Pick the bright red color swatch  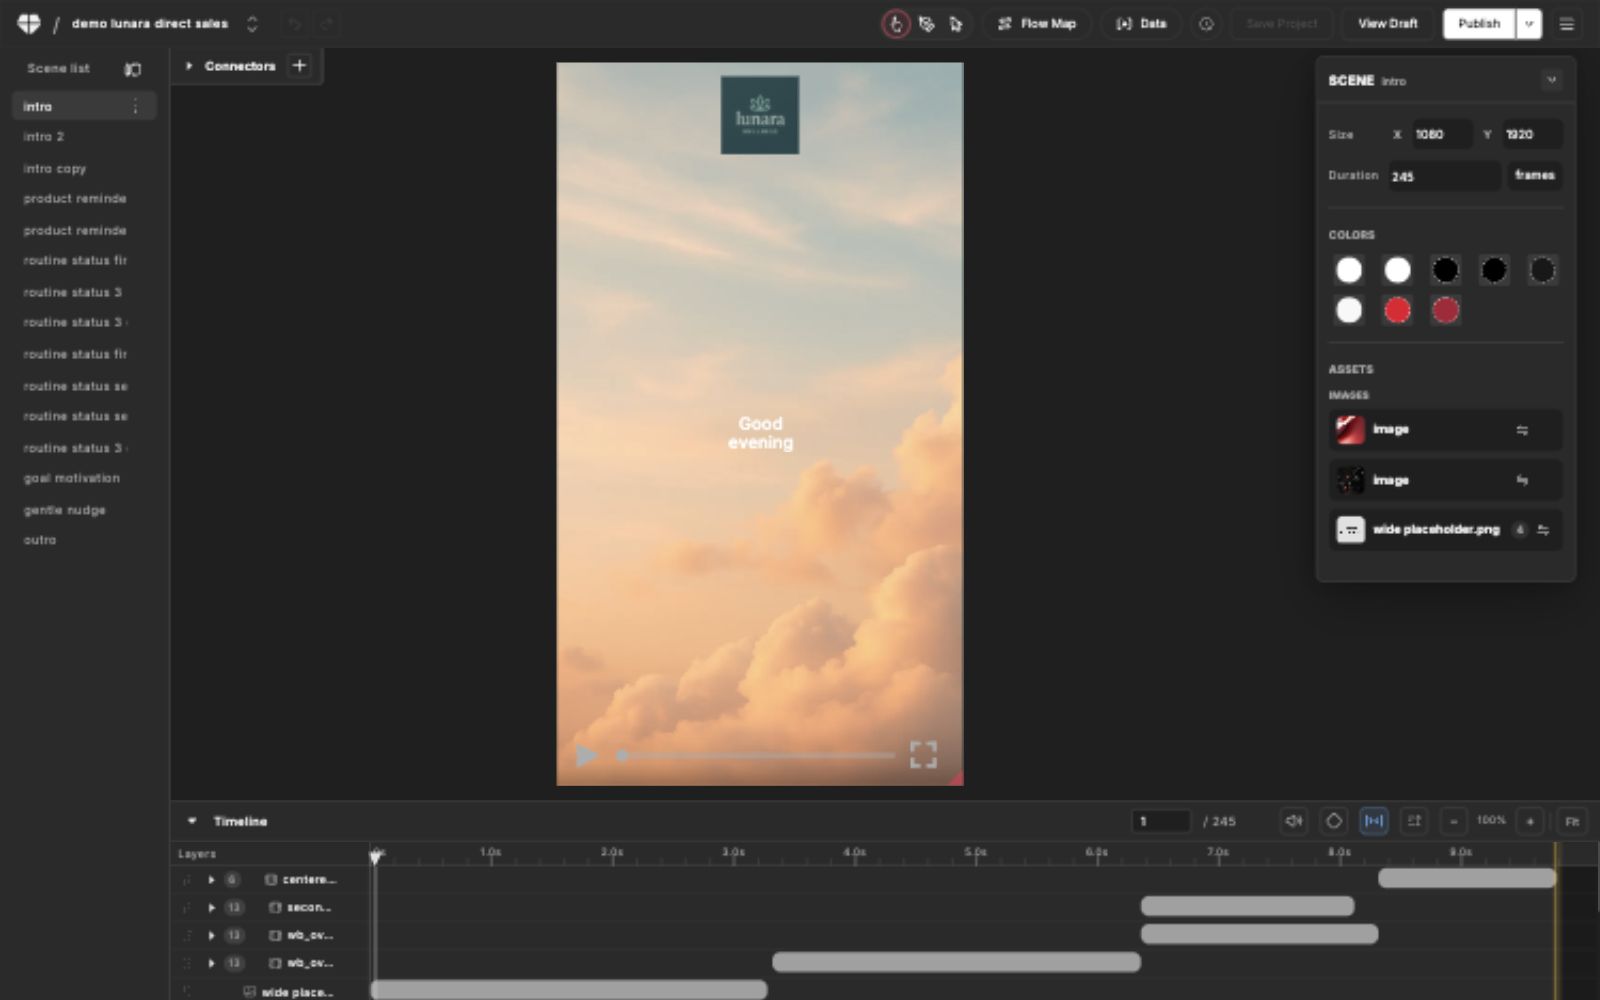tap(1397, 311)
